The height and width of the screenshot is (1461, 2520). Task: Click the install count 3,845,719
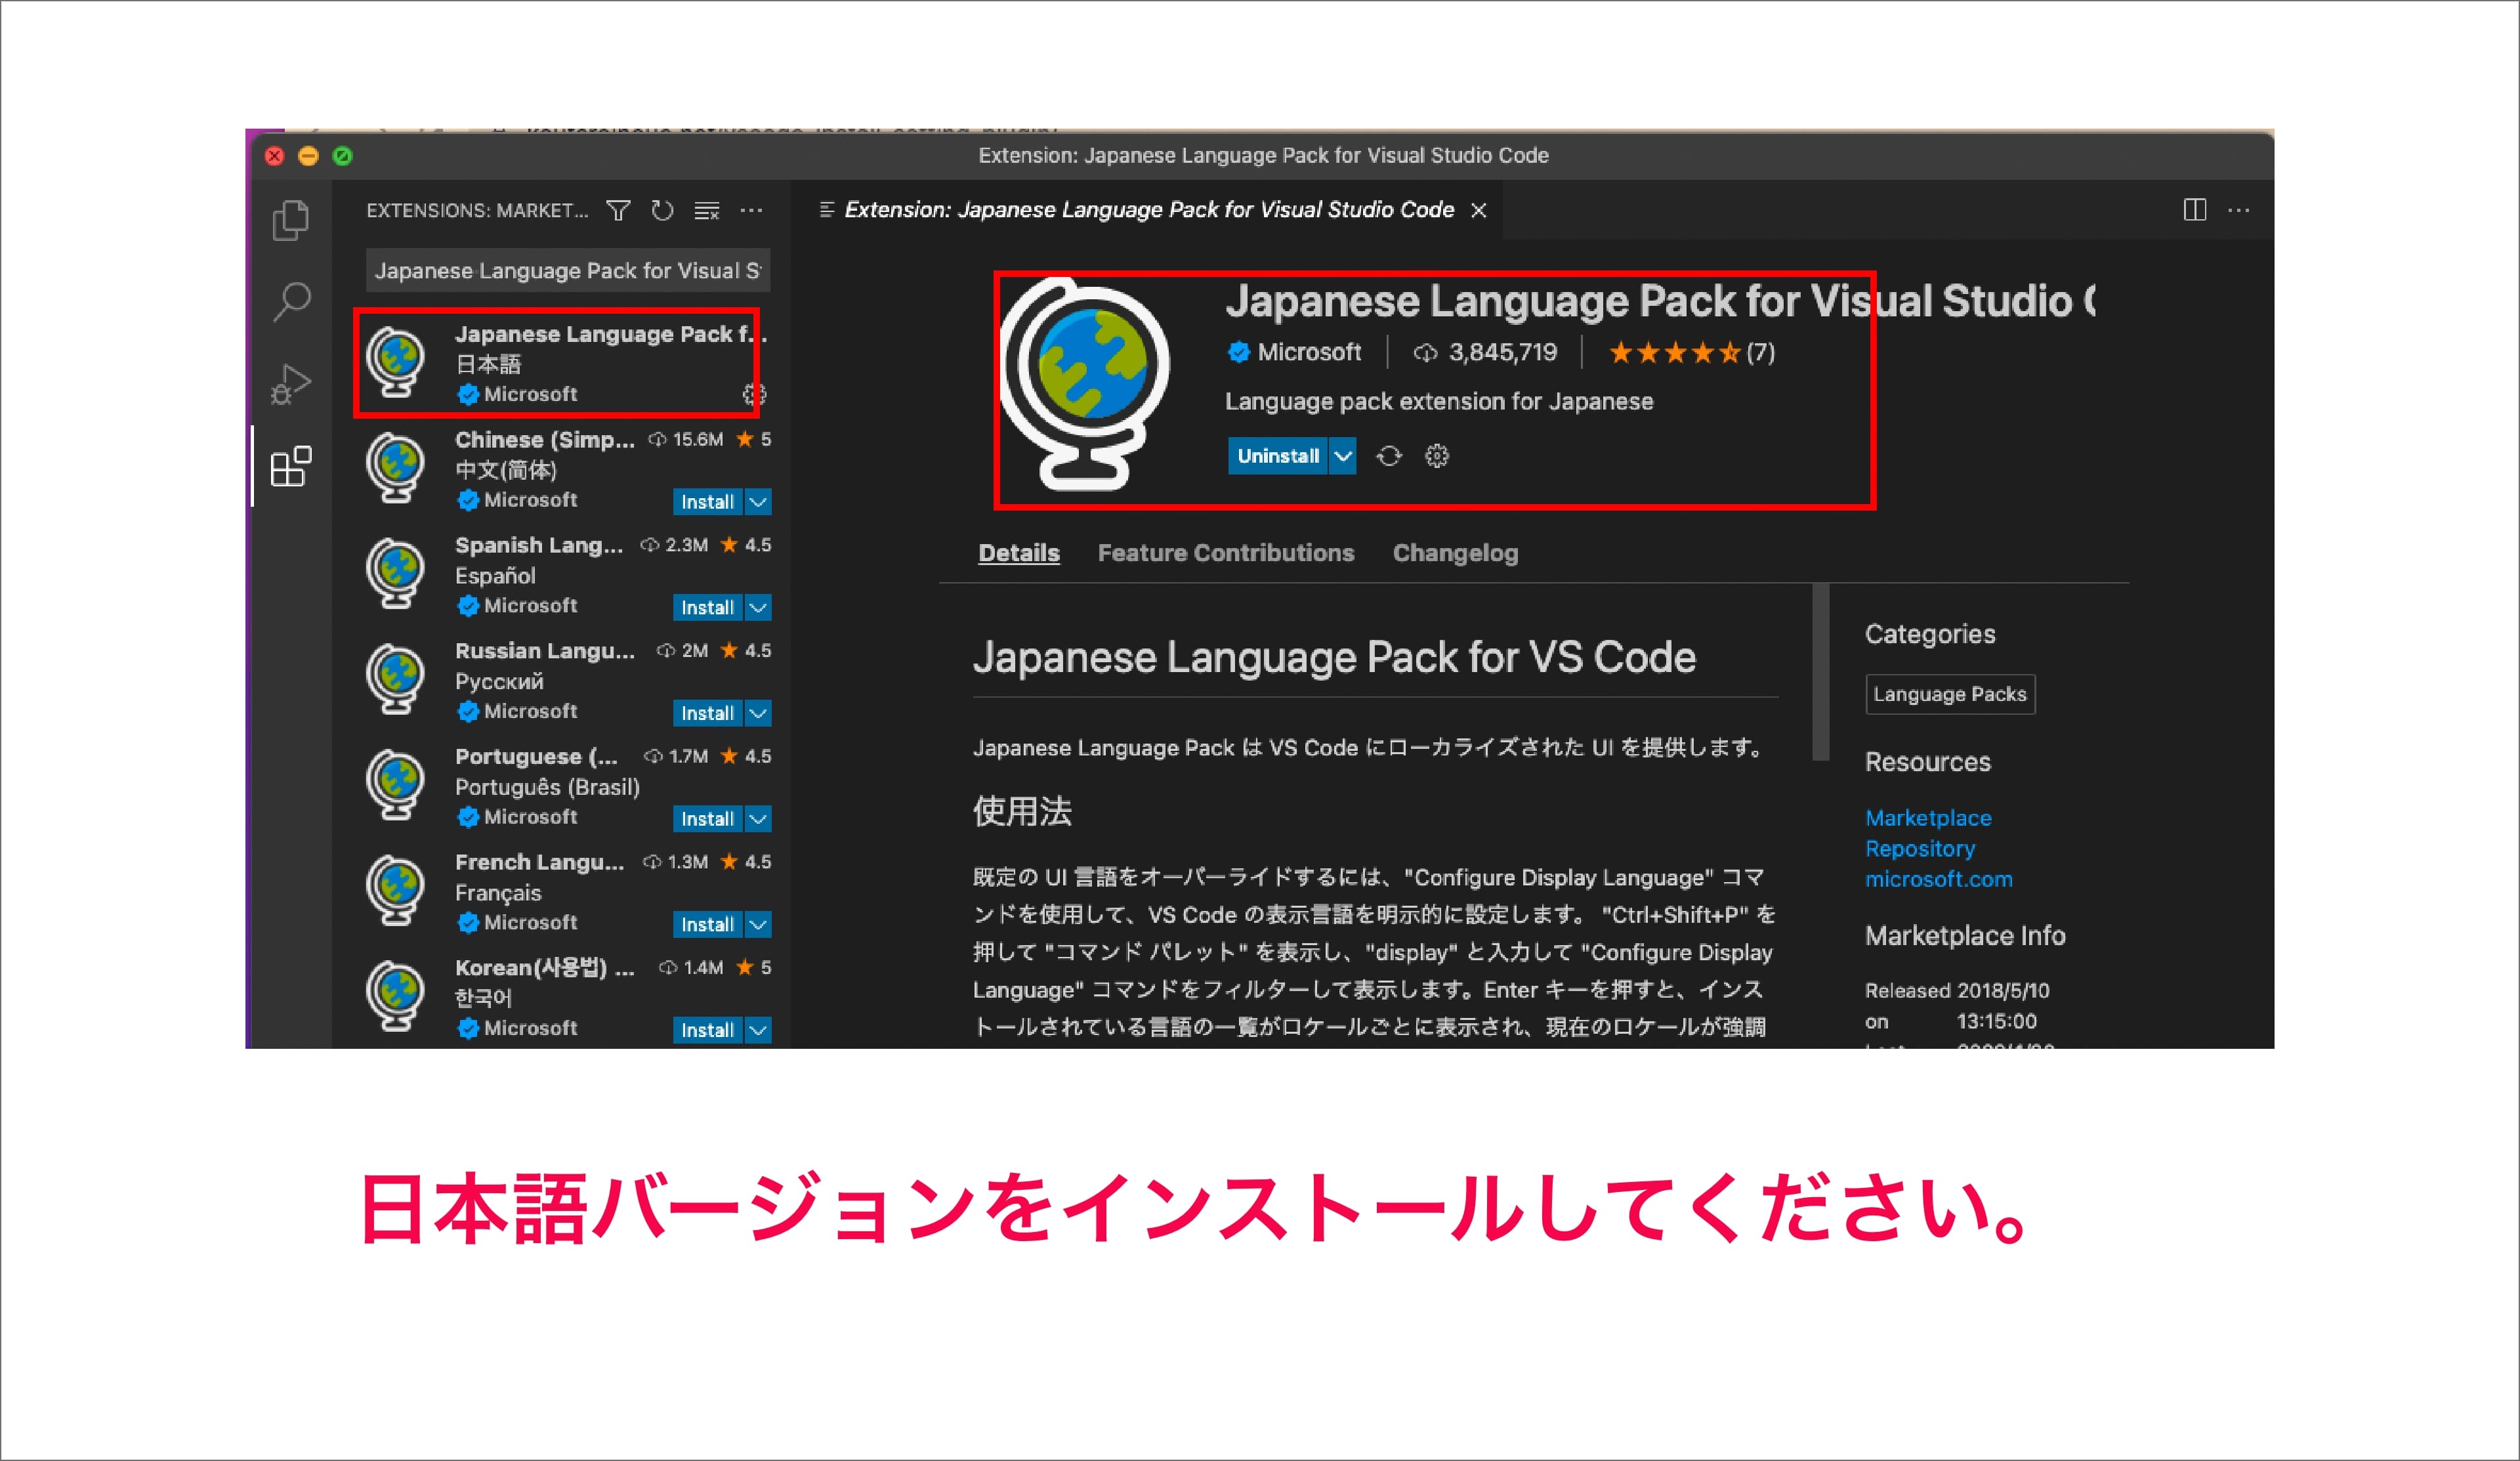(x=1485, y=353)
